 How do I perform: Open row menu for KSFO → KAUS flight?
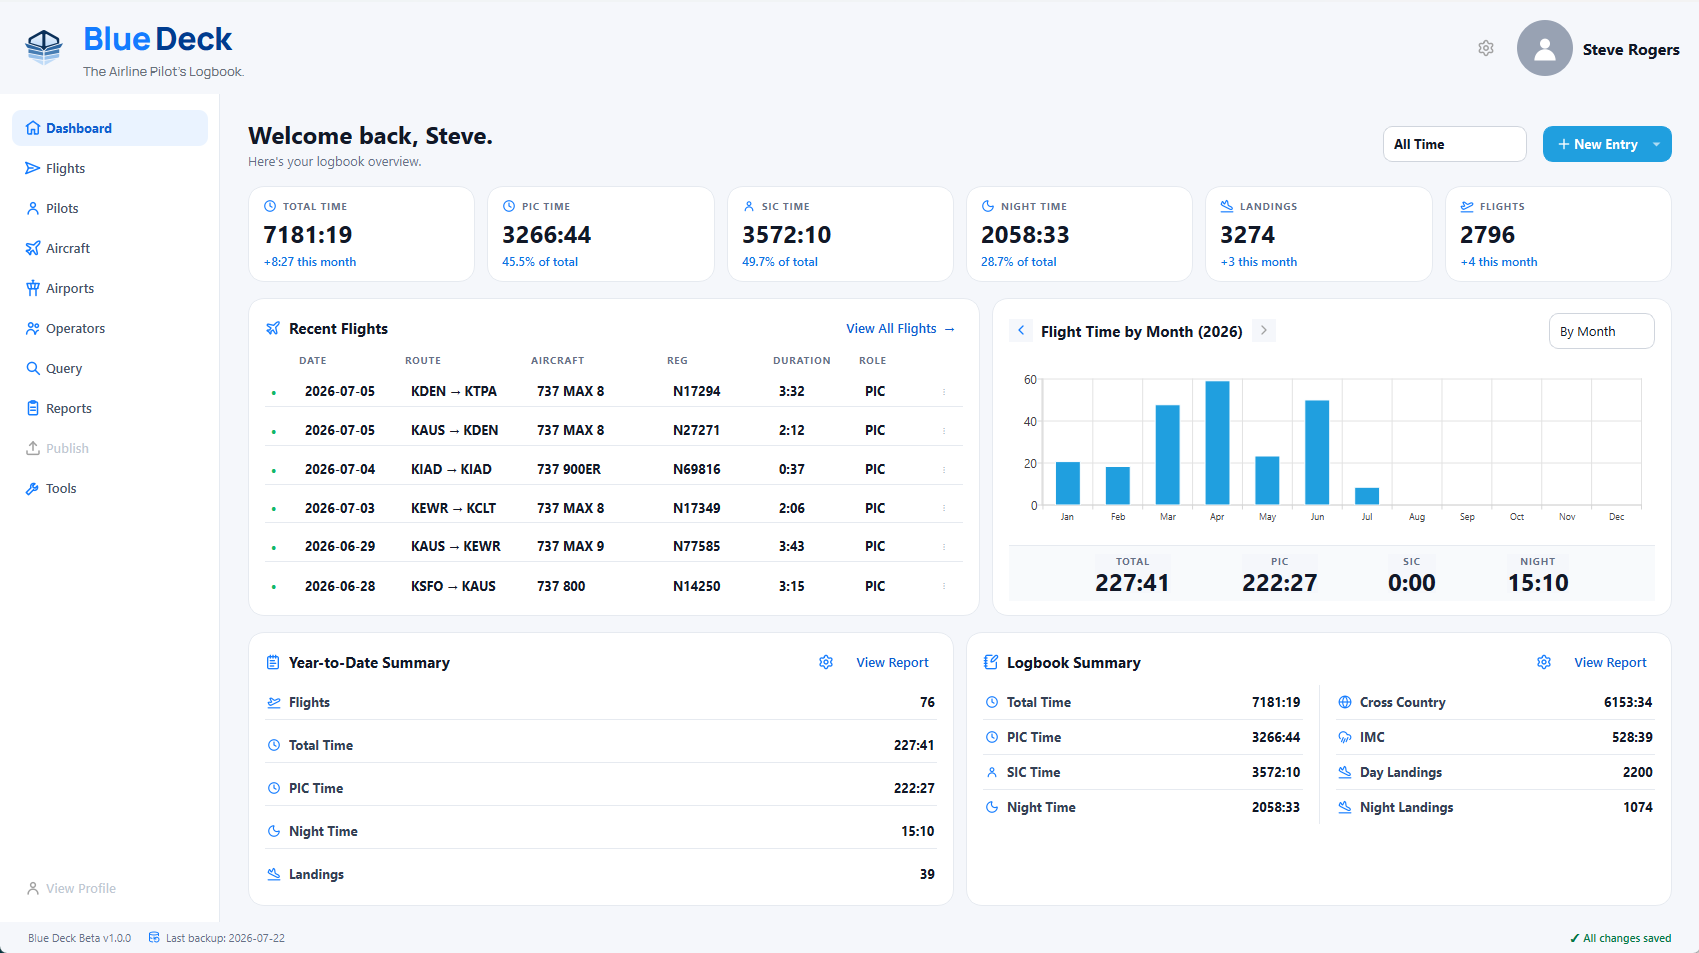click(x=944, y=586)
